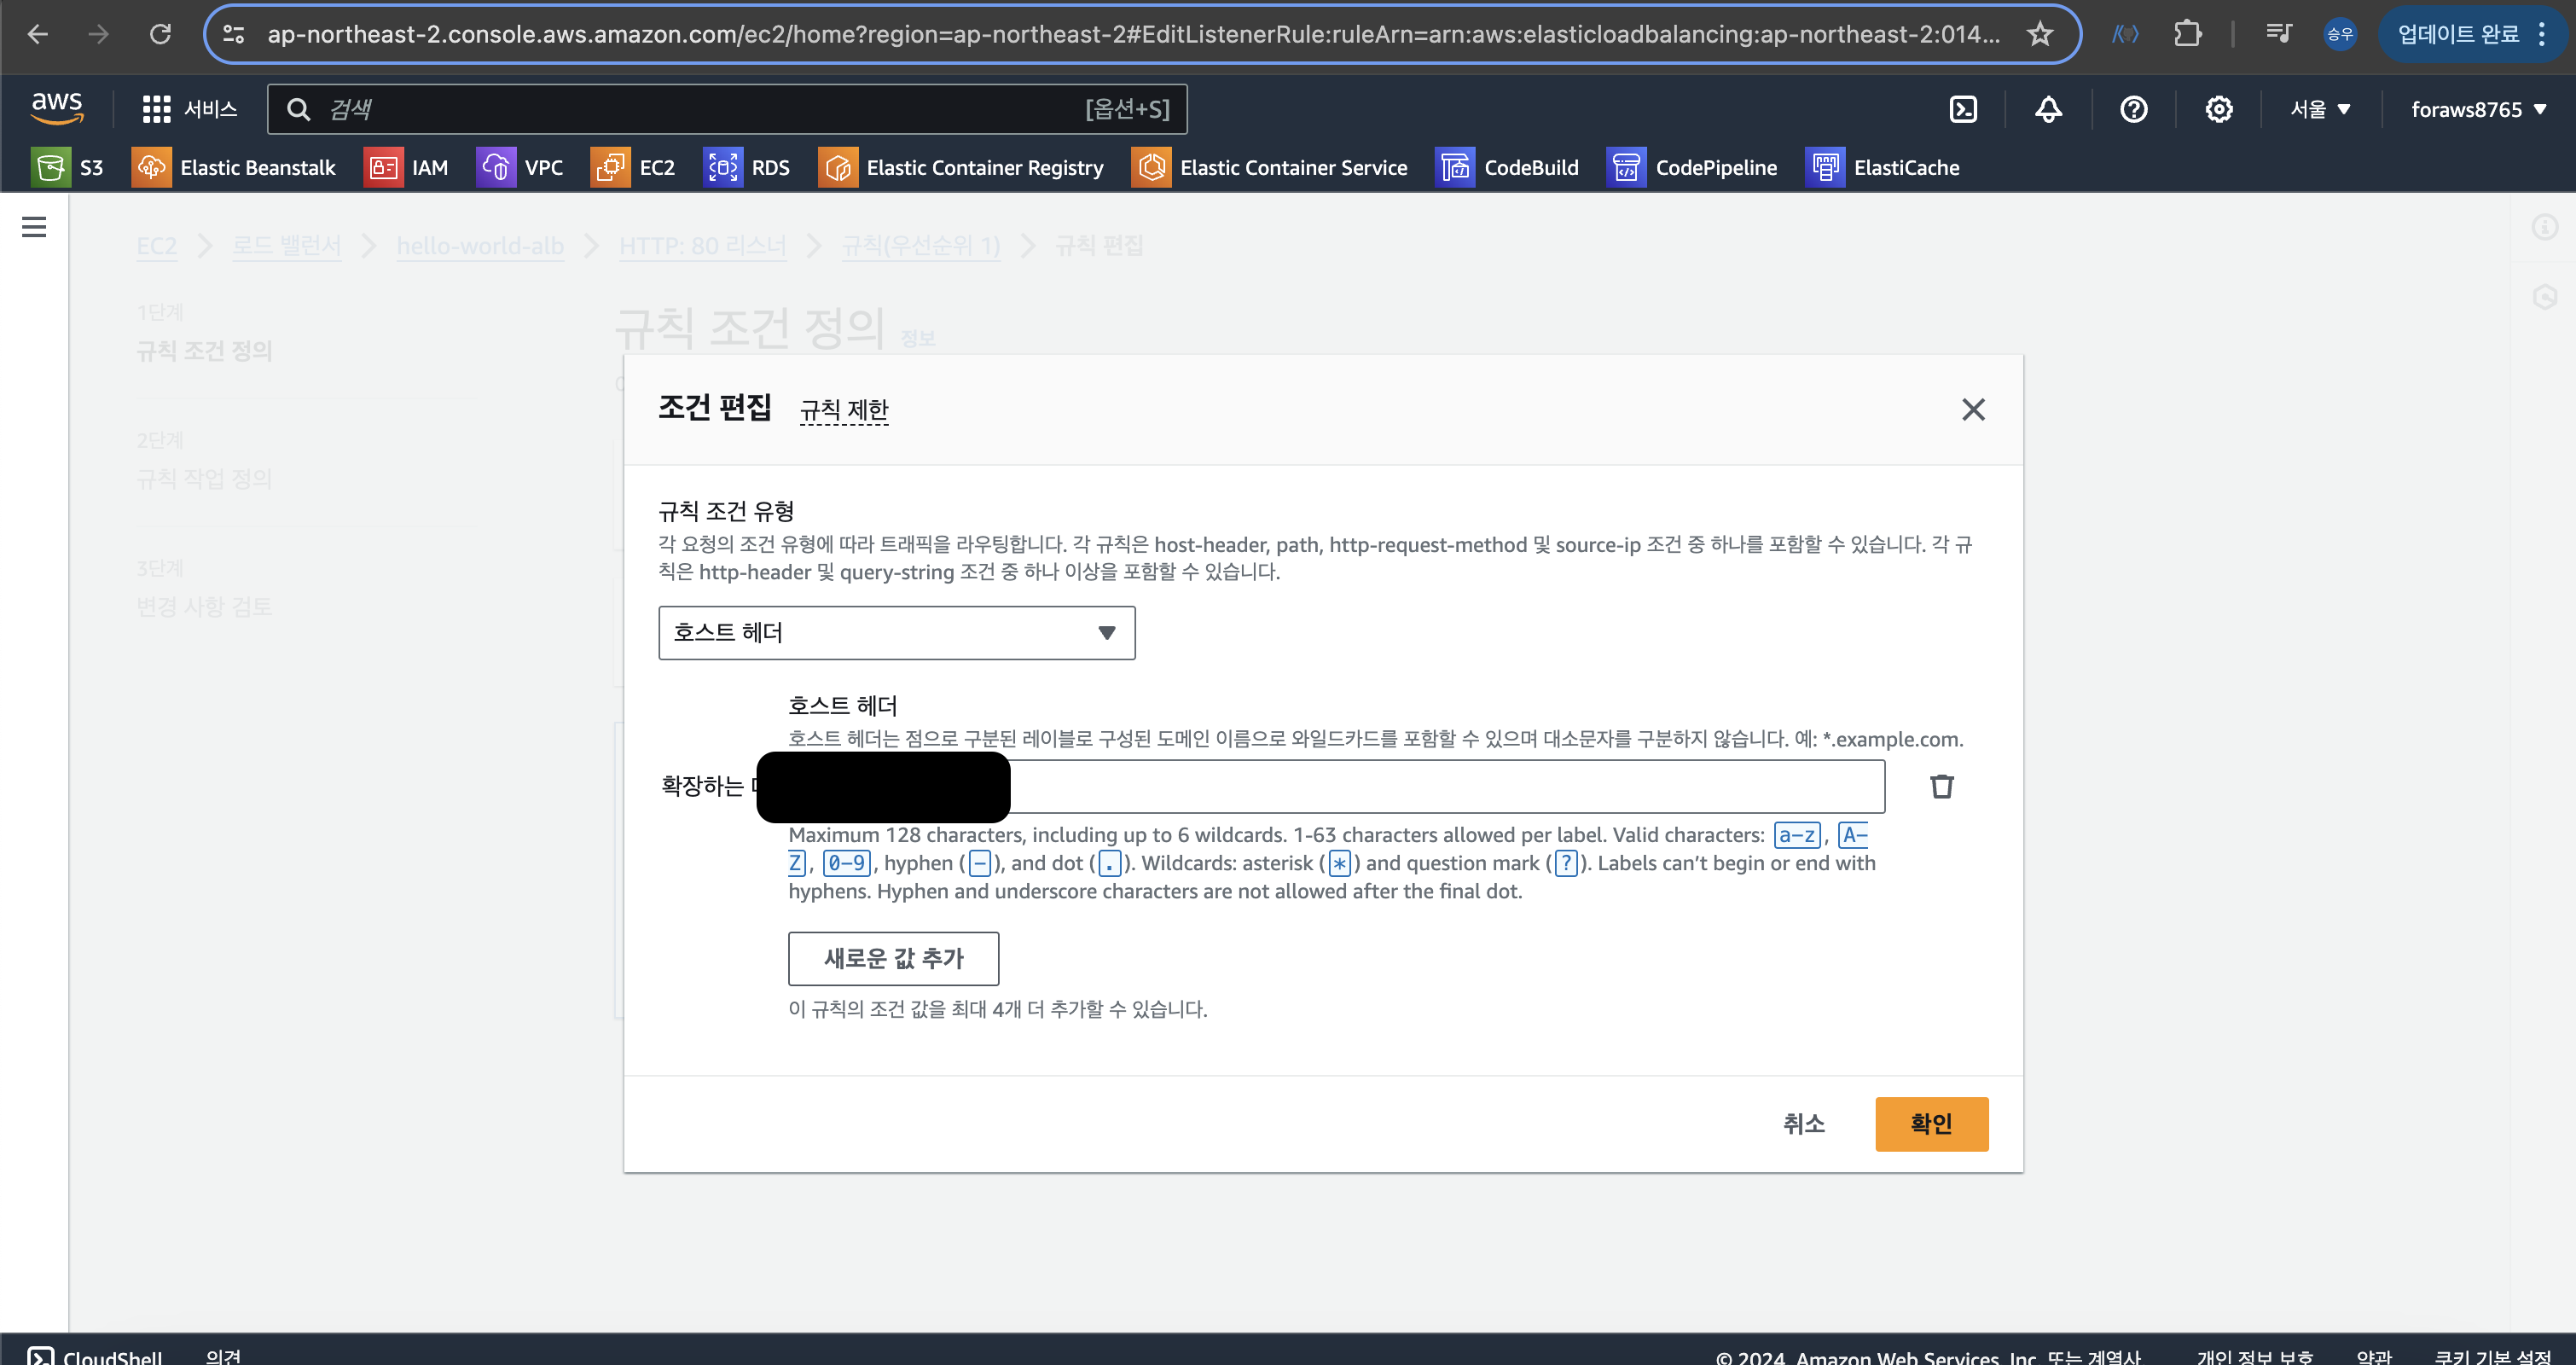
Task: Bookmark this page with star icon
Action: pyautogui.click(x=2040, y=34)
